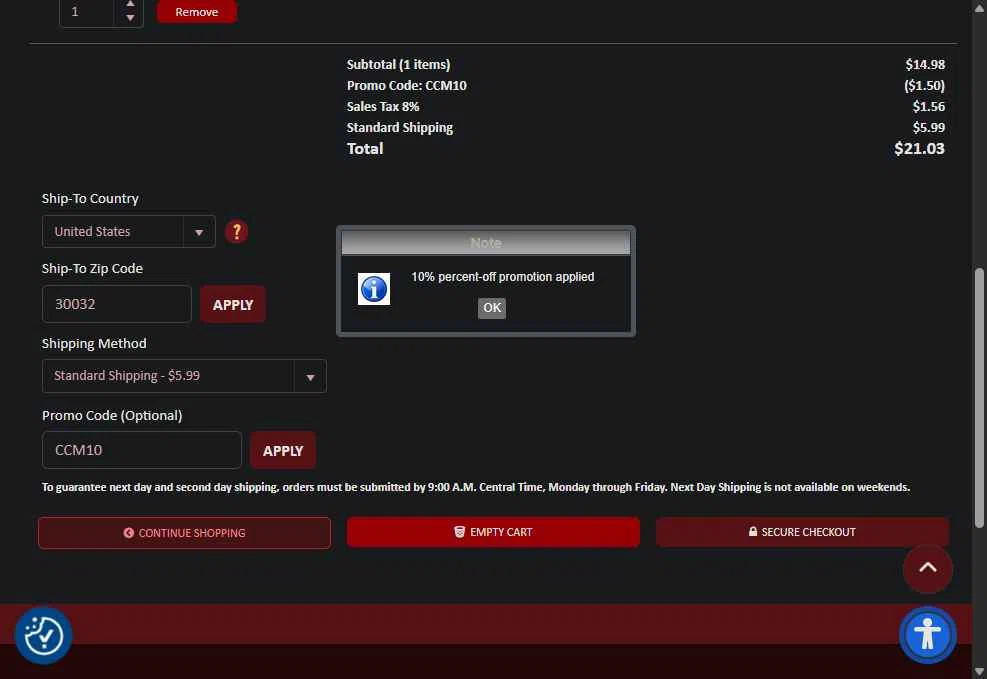Click the Promo Code: CCM10 line
Screen dimensions: 987x679
(x=407, y=86)
